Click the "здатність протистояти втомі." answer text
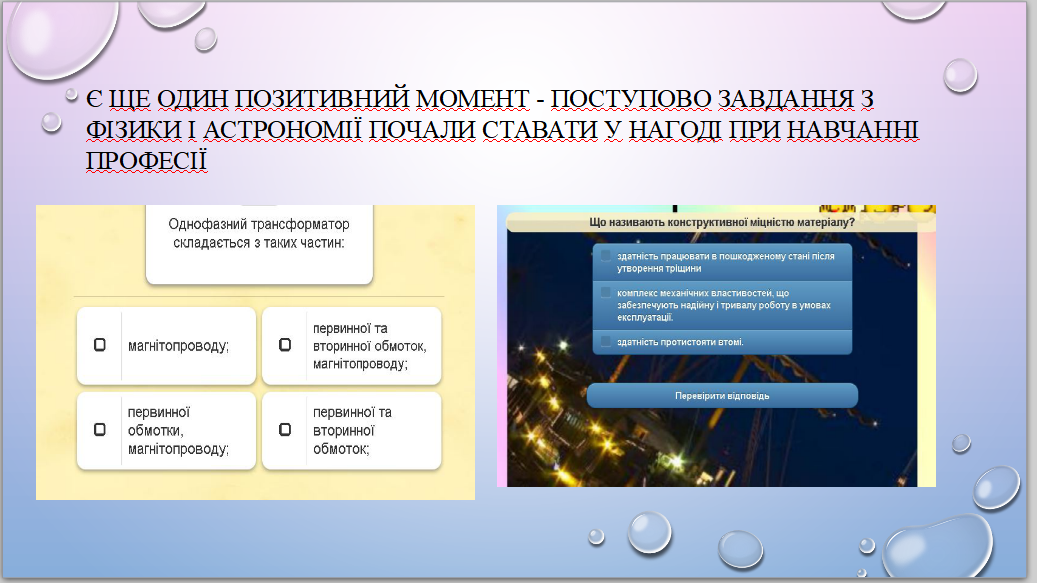Image resolution: width=1037 pixels, height=583 pixels. [x=680, y=342]
